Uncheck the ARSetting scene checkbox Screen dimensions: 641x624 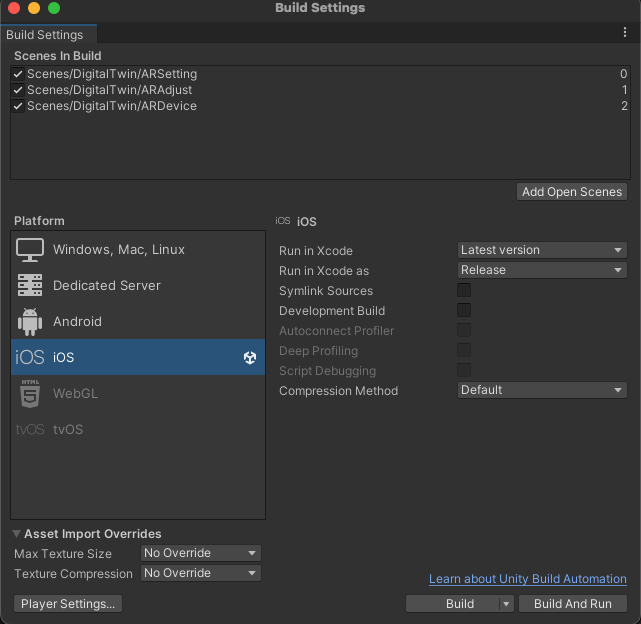(x=18, y=74)
